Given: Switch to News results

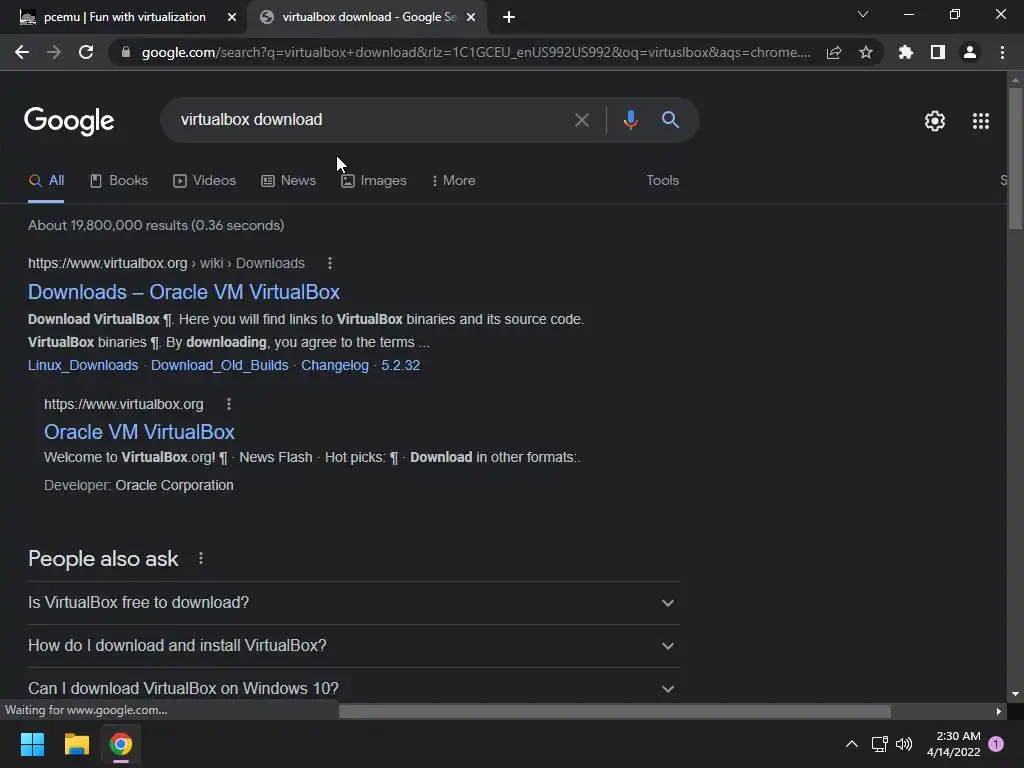Looking at the screenshot, I should coord(289,181).
